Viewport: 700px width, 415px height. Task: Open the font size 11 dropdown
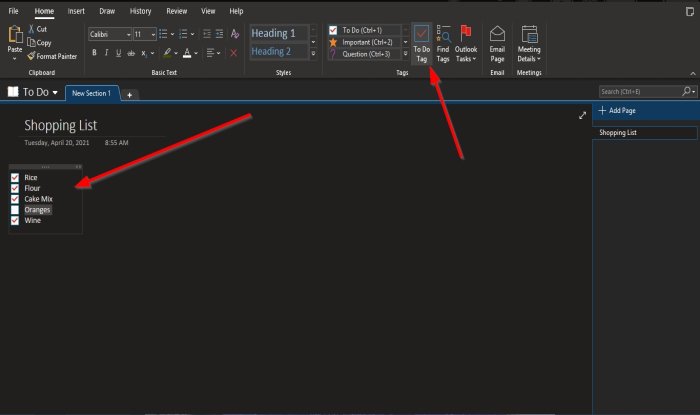[153, 34]
